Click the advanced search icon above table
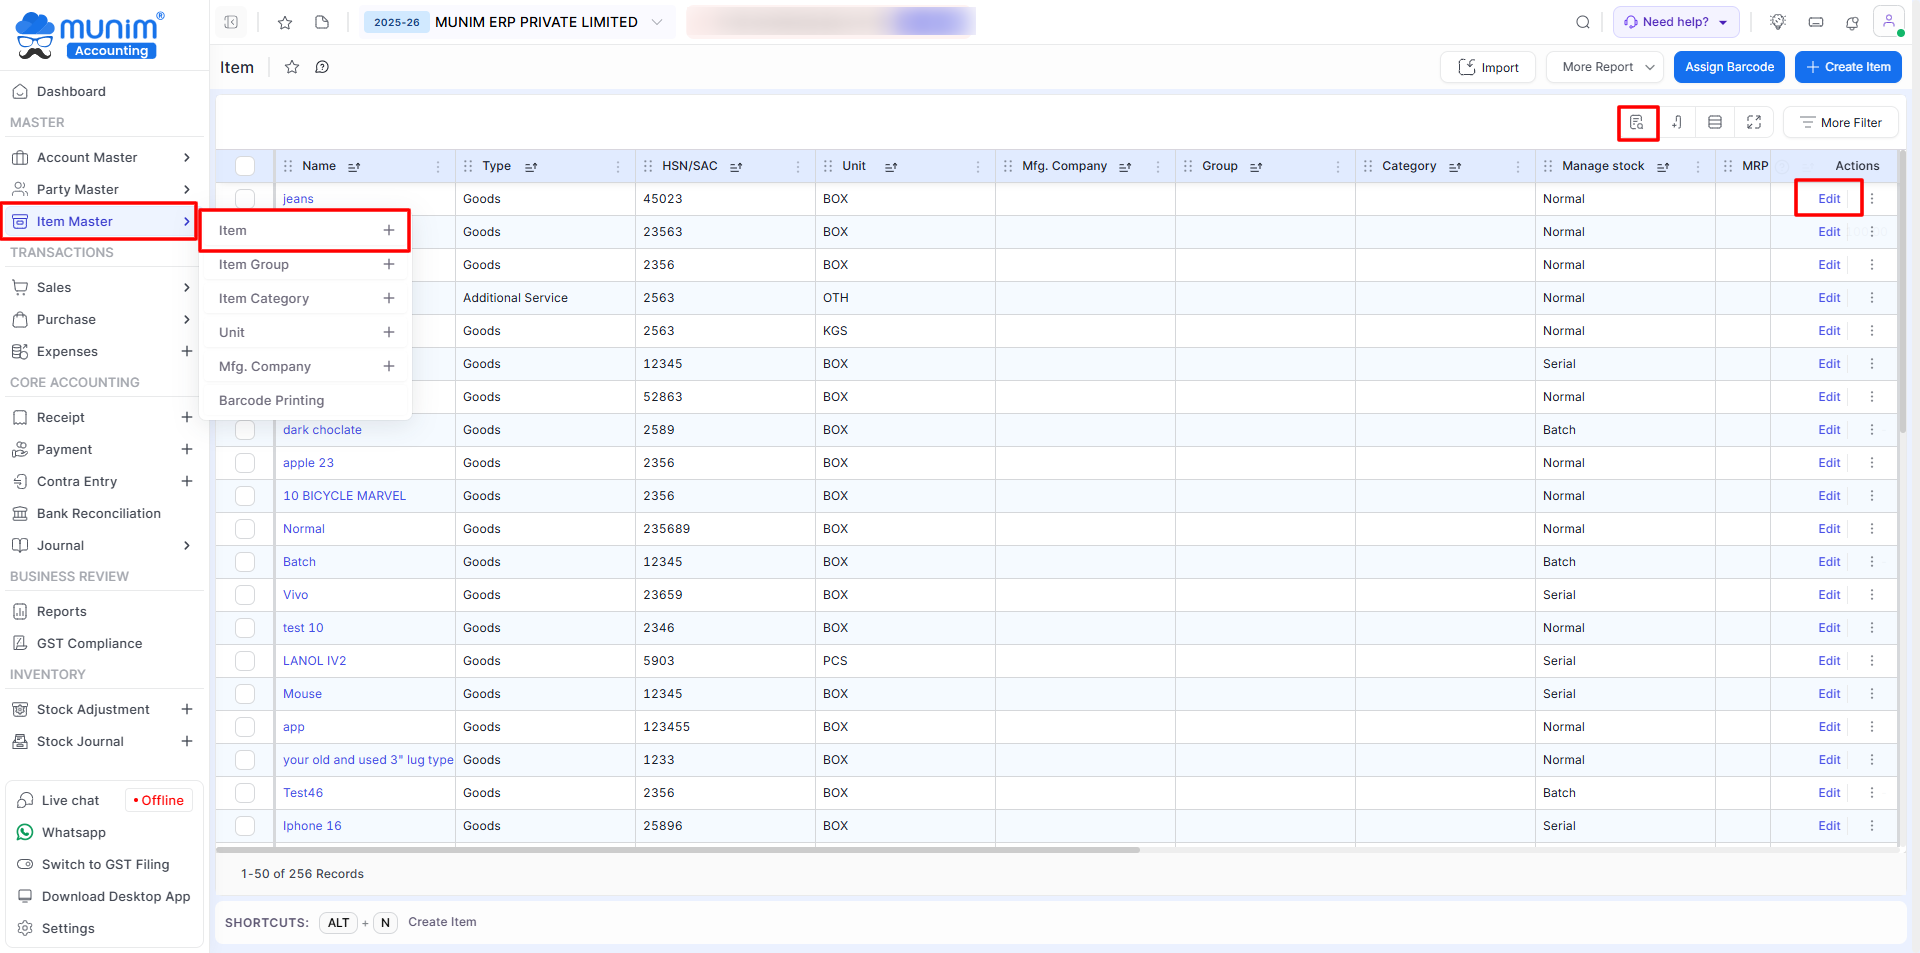 [x=1637, y=122]
